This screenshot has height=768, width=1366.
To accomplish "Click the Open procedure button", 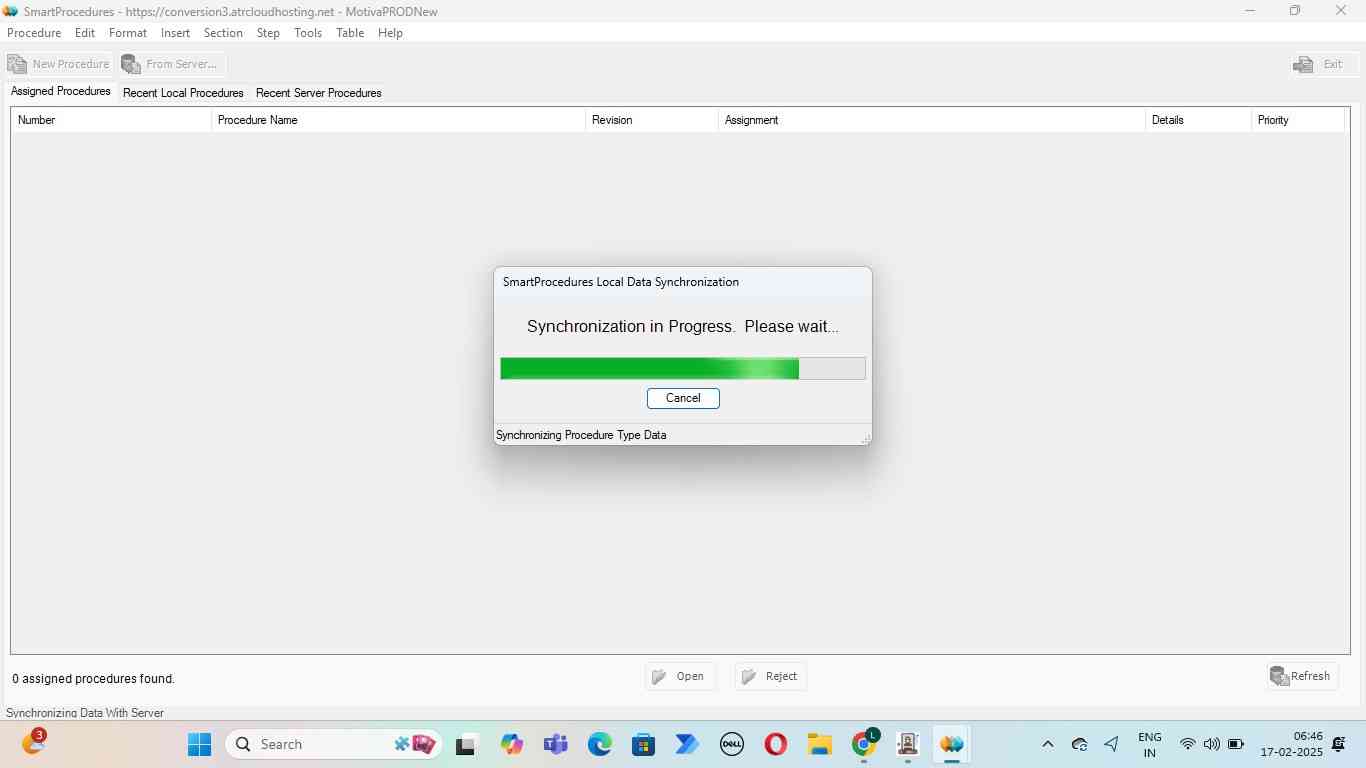I will pyautogui.click(x=680, y=676).
